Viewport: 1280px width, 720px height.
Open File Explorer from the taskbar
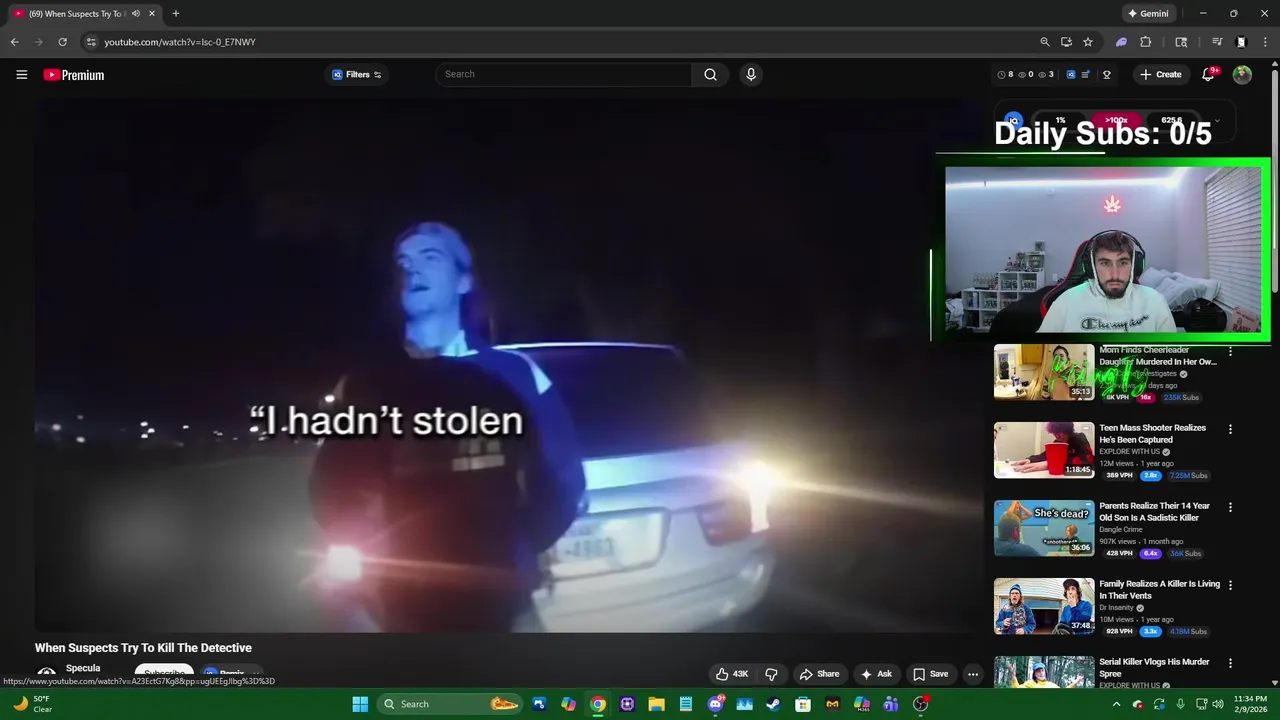(x=656, y=704)
